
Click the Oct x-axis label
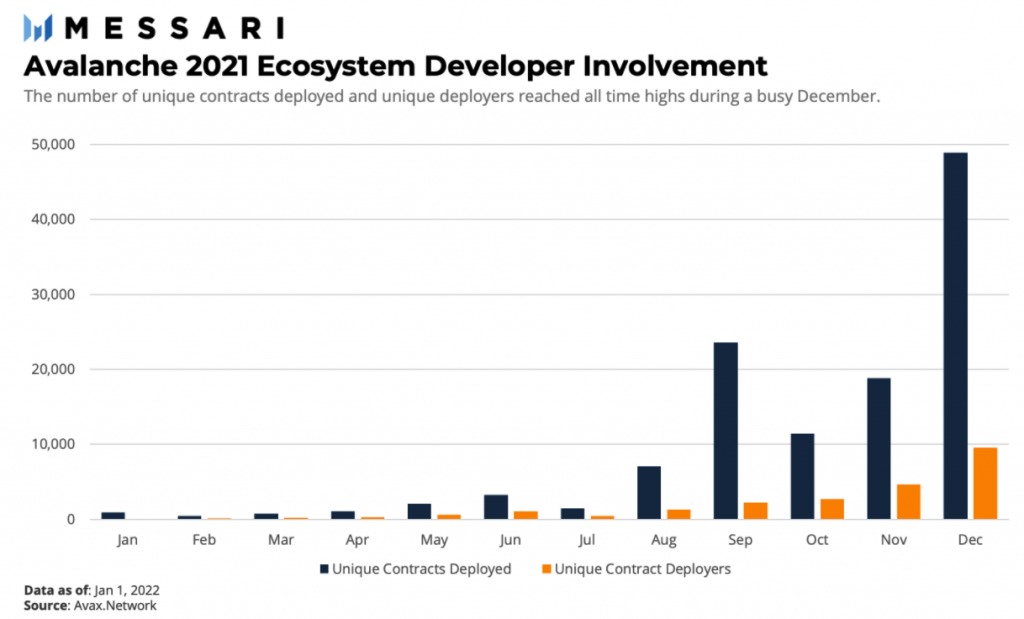click(x=817, y=540)
